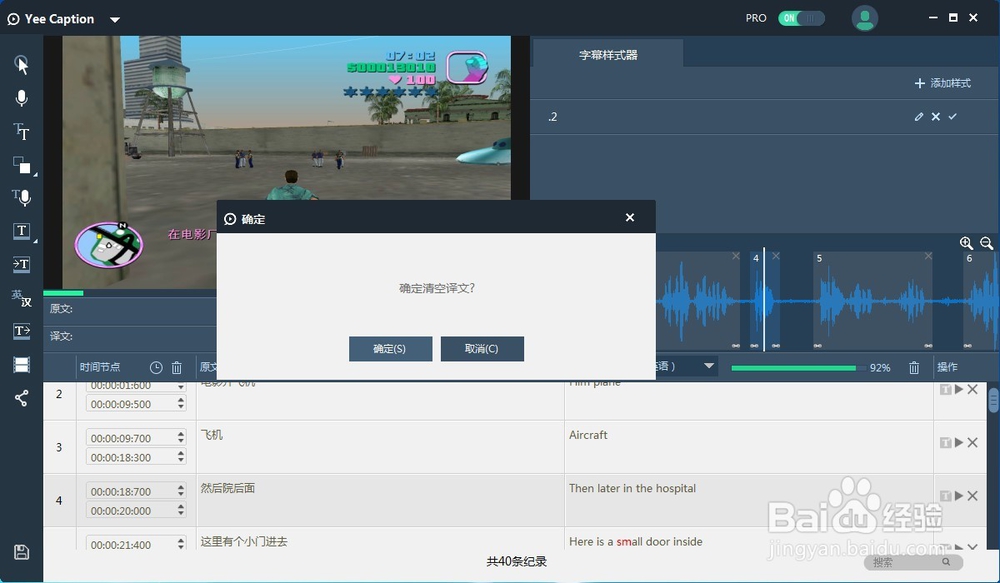Open the user account avatar
1000x583 pixels.
[x=865, y=18]
